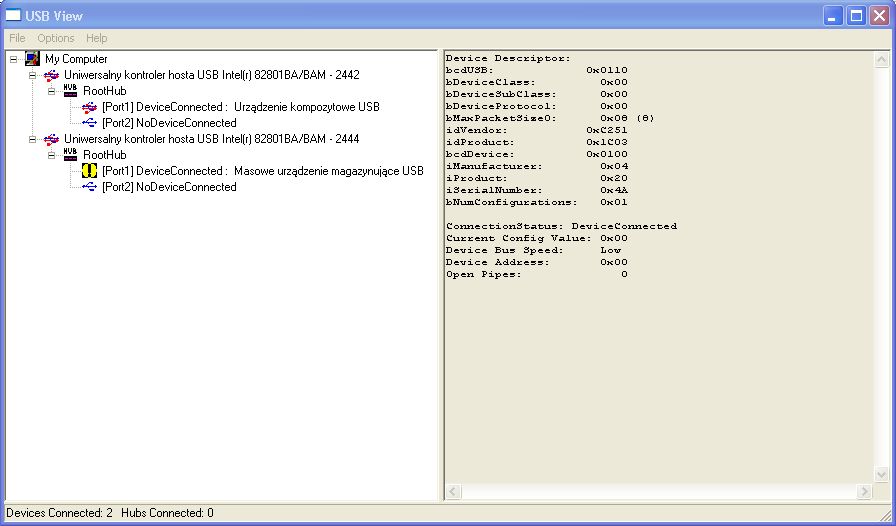896x526 pixels.
Task: Click the USB icon beside the 82801BA/BAM - 2442 controller
Action: click(51, 75)
